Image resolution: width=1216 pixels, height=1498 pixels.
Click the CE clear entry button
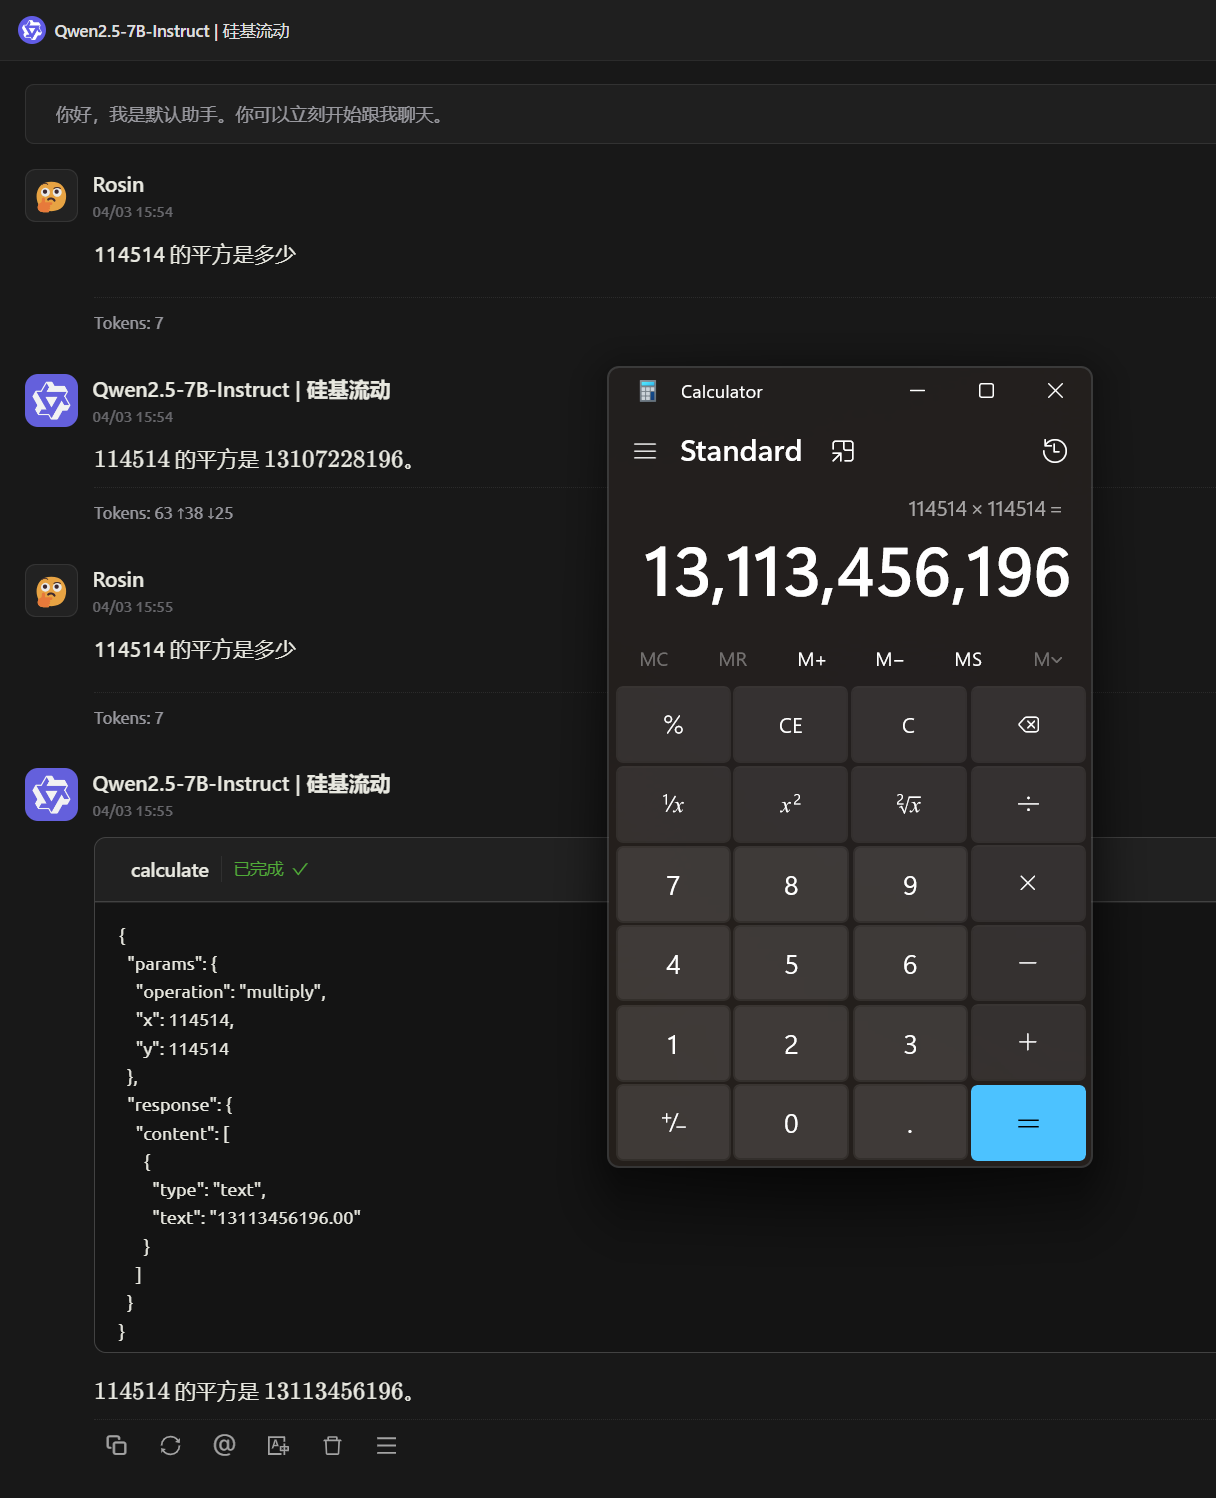coord(790,725)
